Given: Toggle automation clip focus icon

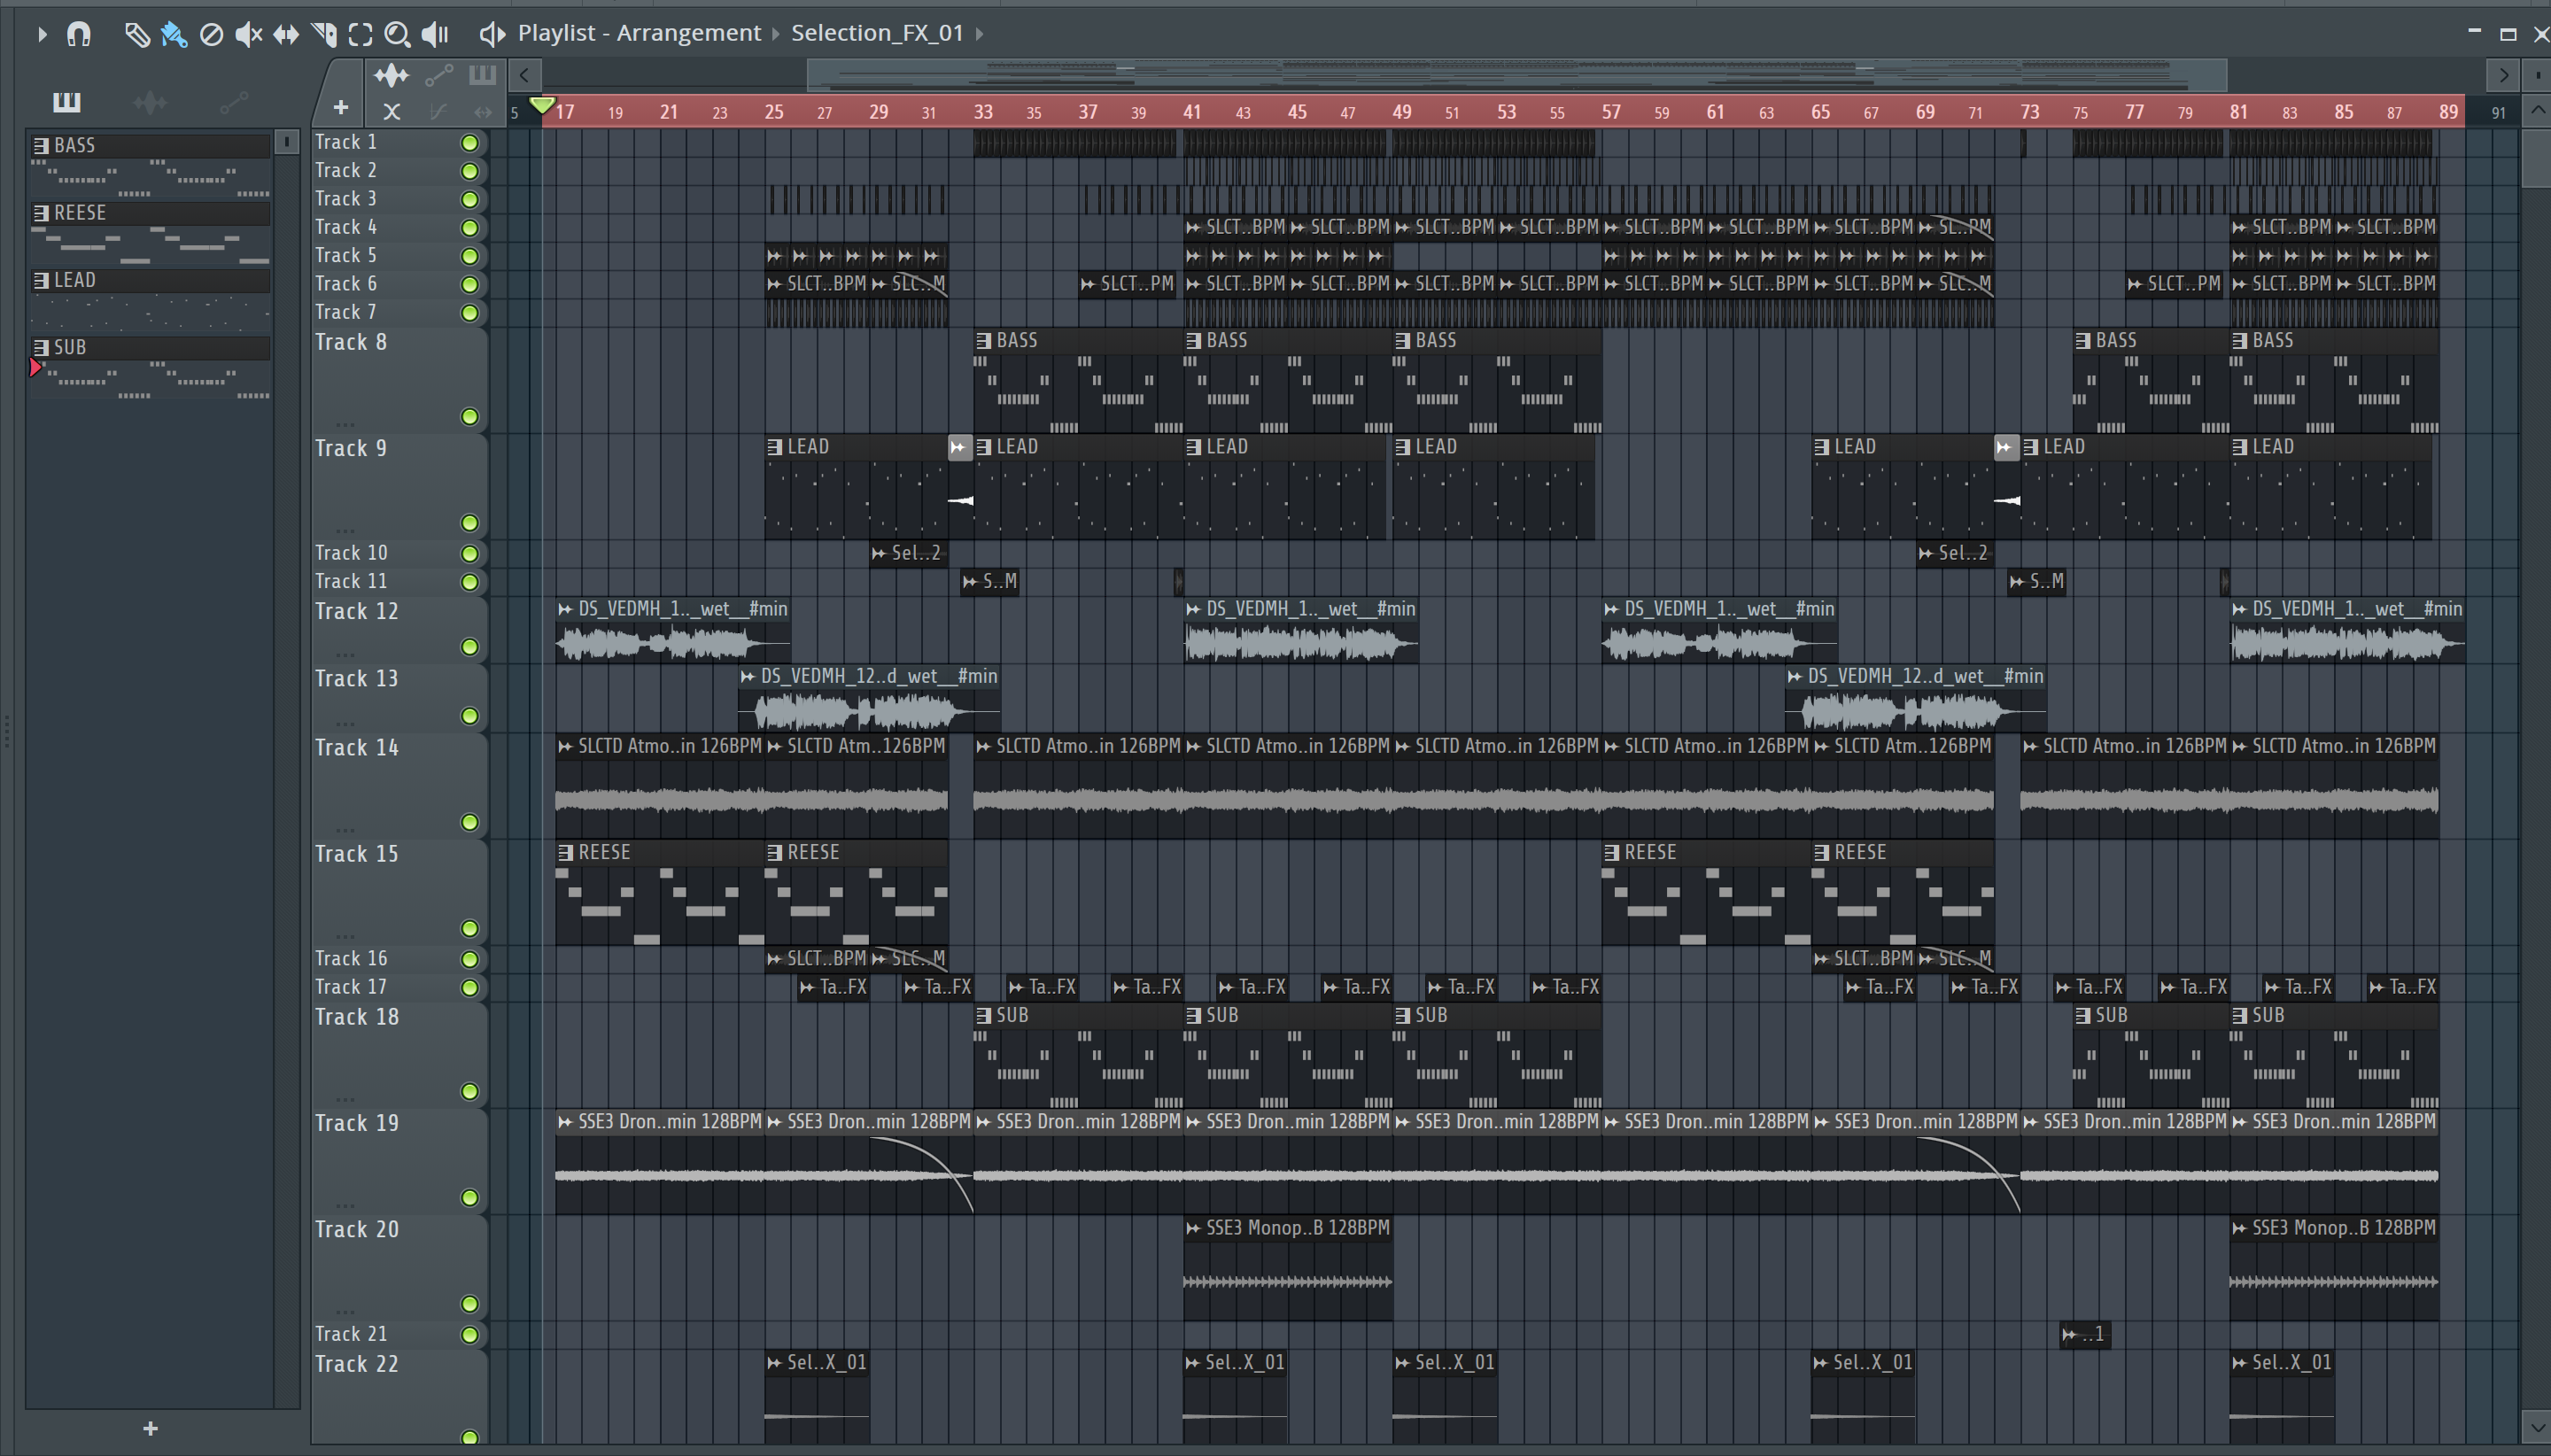Looking at the screenshot, I should coord(439,75).
